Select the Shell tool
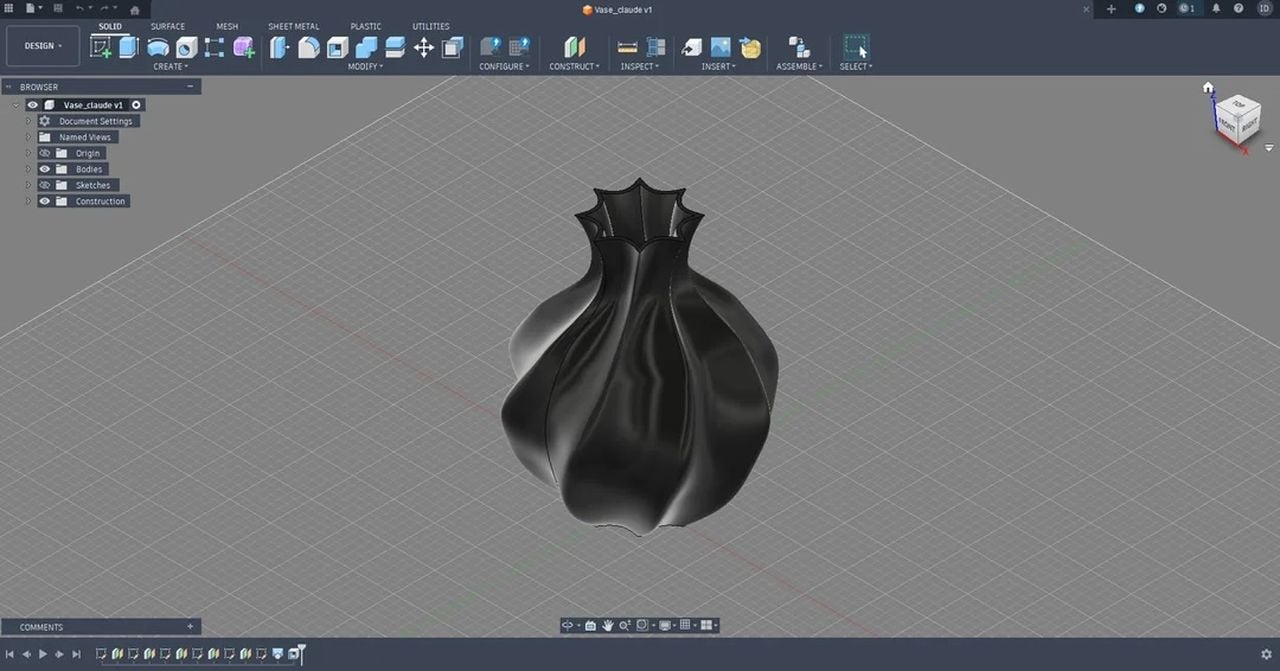Viewport: 1280px width, 671px height. [x=338, y=47]
